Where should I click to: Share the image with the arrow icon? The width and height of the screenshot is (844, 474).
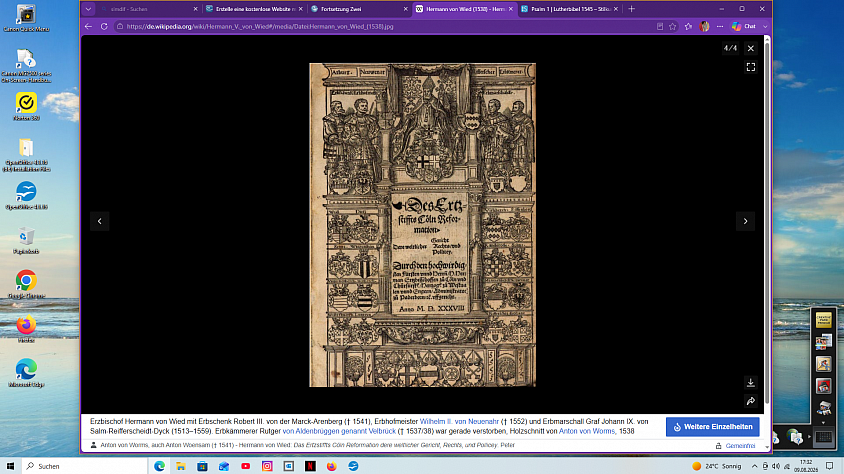751,401
